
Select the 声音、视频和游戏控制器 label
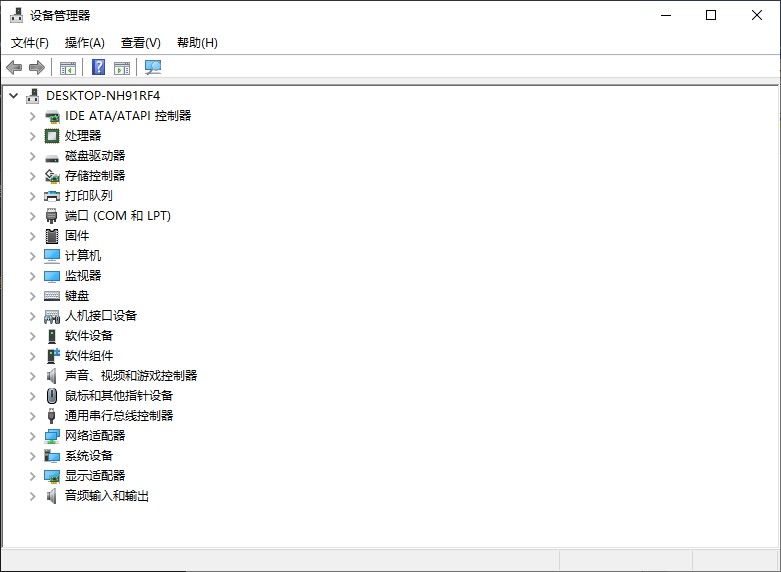[x=131, y=376]
